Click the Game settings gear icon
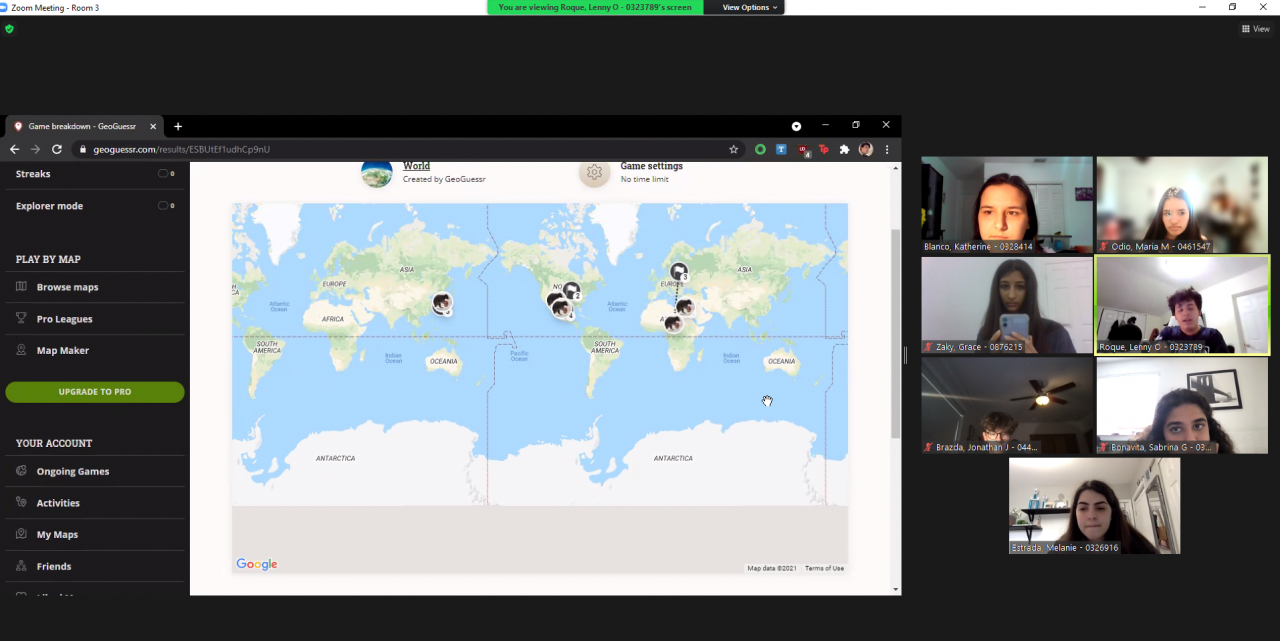The image size is (1280, 641). (594, 172)
